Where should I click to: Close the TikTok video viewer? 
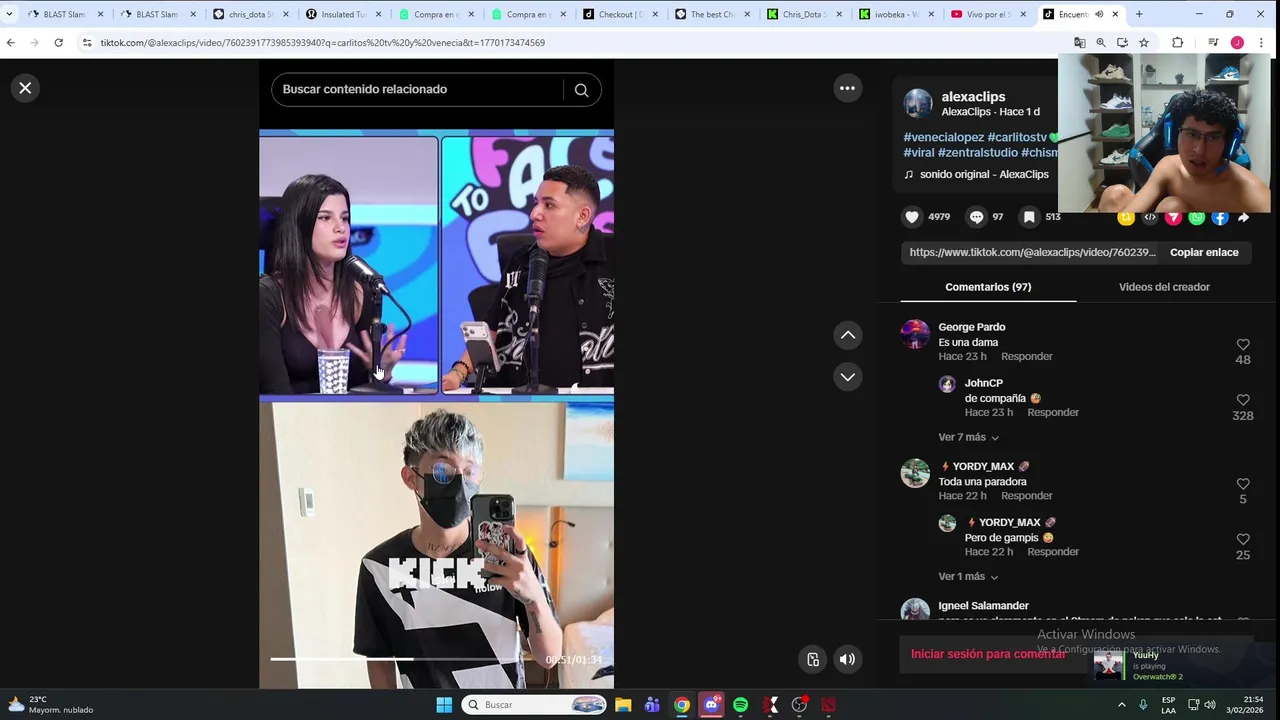click(25, 88)
